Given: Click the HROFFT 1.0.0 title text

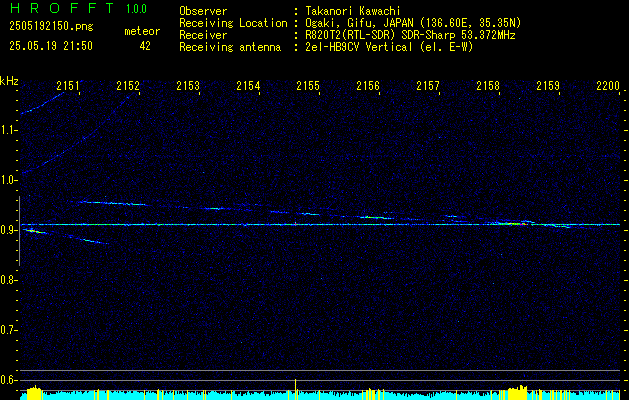Looking at the screenshot, I should [x=78, y=8].
